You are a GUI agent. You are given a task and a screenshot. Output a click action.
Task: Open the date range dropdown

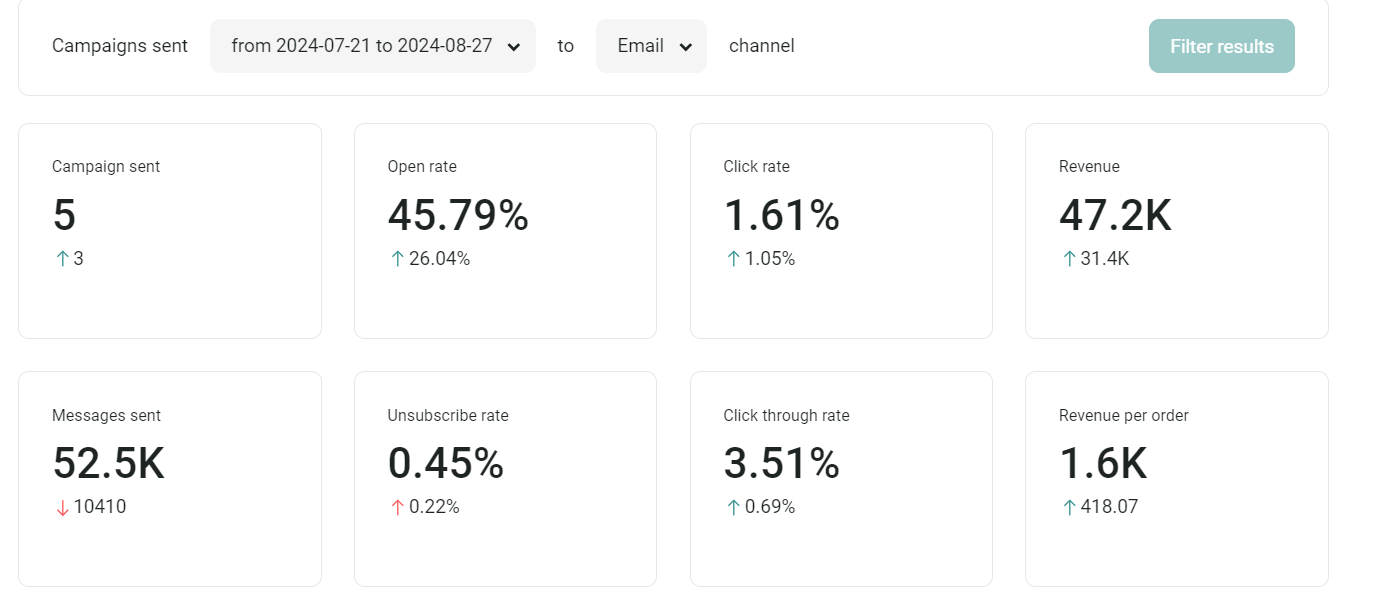373,46
